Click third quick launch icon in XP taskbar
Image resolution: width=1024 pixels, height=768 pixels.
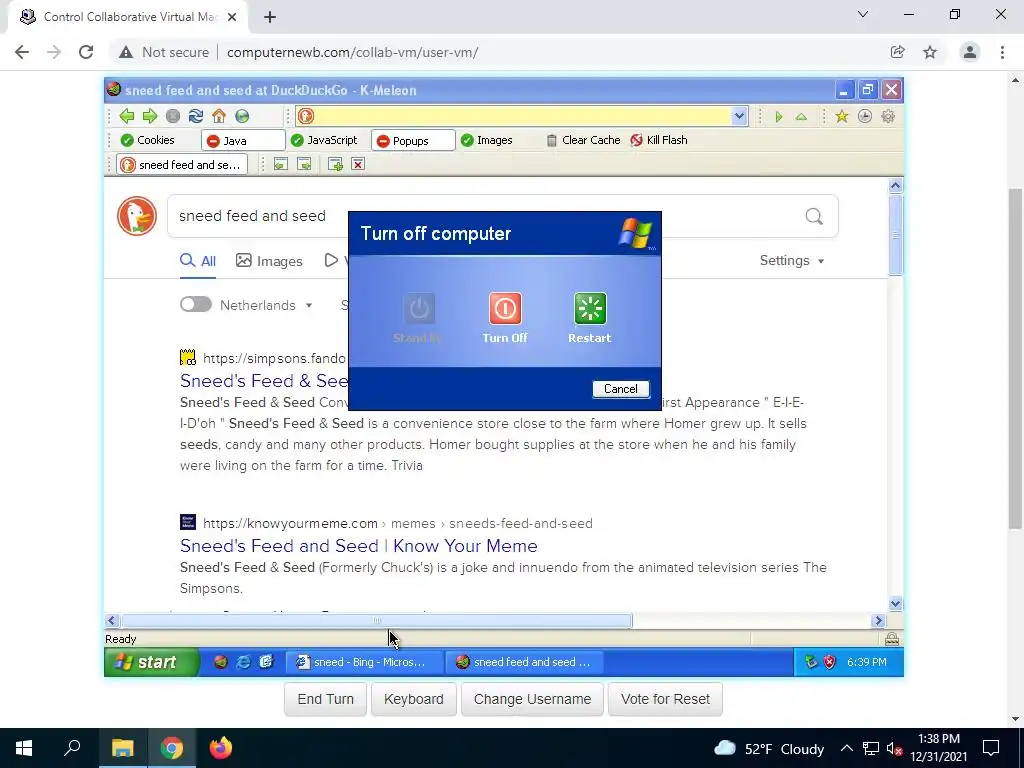(266, 662)
